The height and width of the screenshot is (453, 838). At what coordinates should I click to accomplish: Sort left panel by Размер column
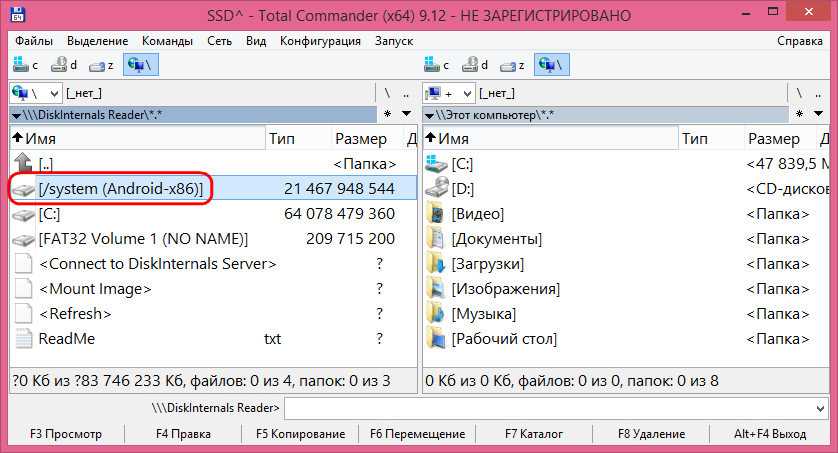[360, 139]
